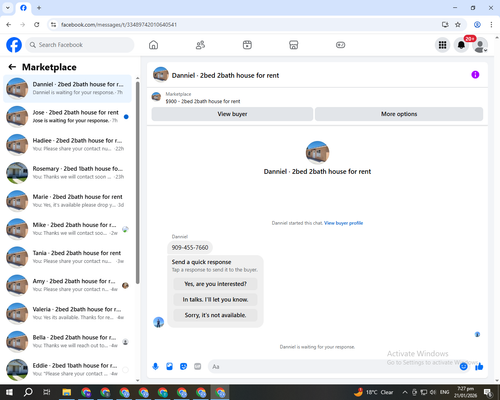Open Bella conversation in chat list
The width and height of the screenshot is (500, 400).
coord(67,341)
